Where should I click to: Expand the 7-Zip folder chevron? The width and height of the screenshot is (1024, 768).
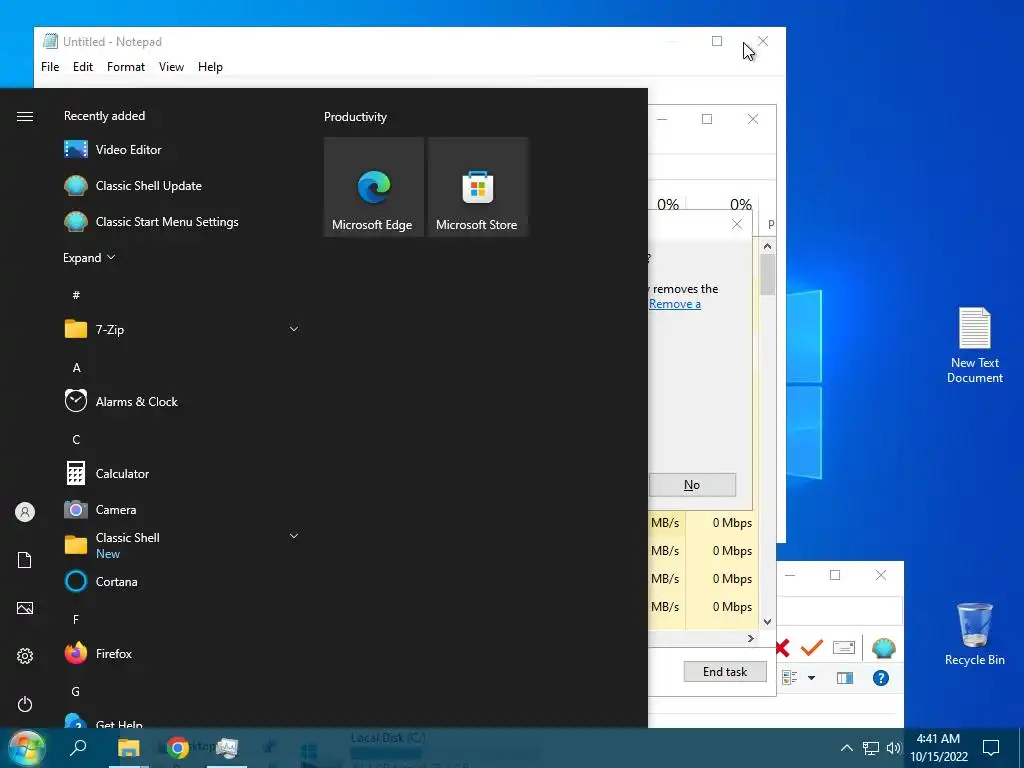[294, 329]
